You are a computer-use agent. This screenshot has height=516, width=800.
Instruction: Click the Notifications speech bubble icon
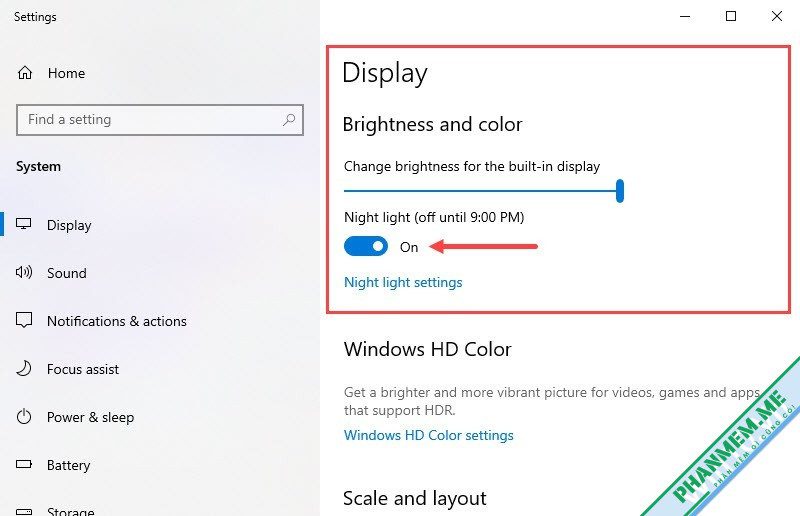click(23, 320)
